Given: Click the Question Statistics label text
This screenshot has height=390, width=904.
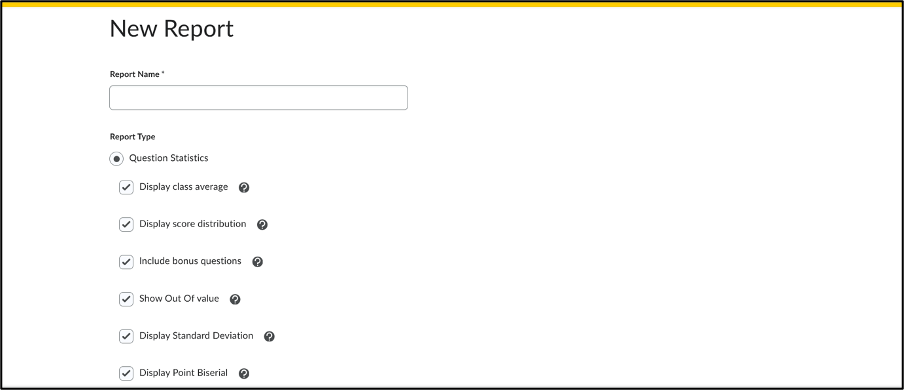Looking at the screenshot, I should click(168, 158).
